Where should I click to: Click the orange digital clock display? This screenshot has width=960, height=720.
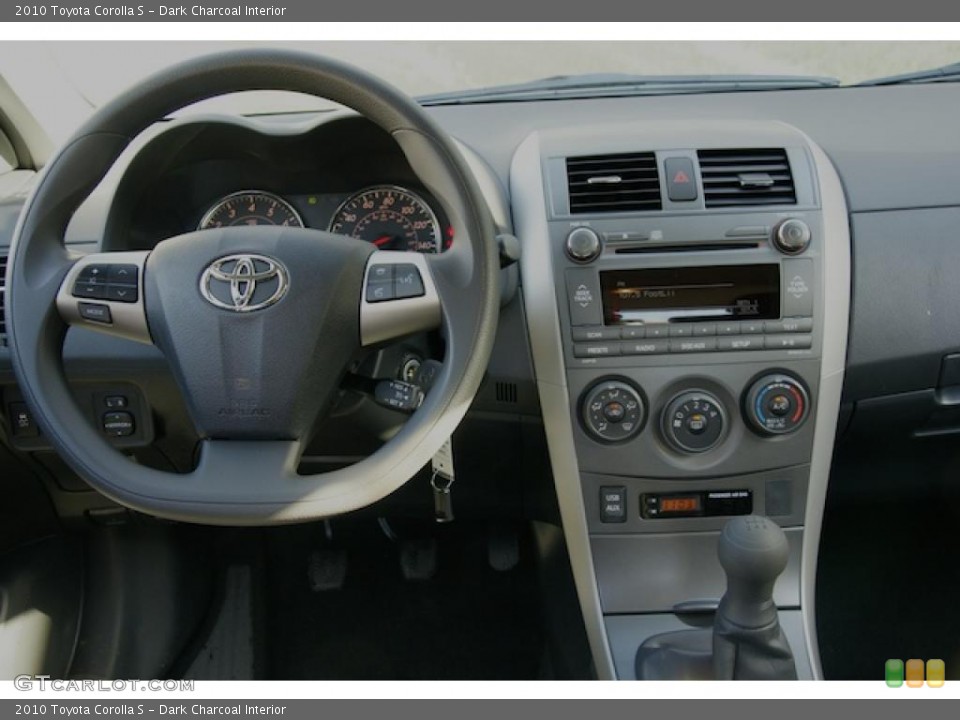678,505
